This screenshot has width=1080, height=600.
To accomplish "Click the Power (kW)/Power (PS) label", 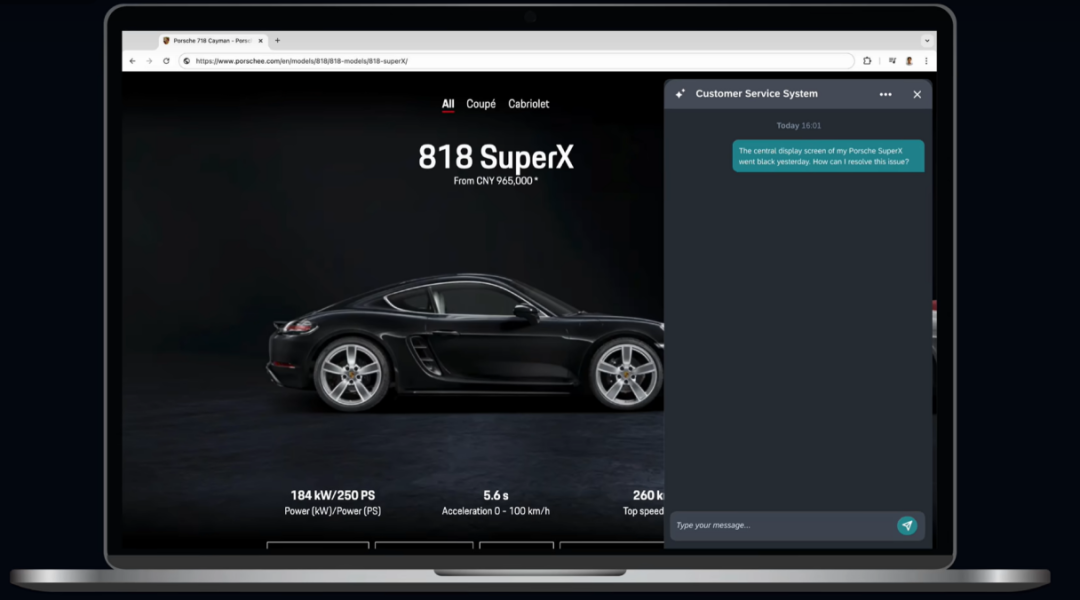I will (x=333, y=511).
